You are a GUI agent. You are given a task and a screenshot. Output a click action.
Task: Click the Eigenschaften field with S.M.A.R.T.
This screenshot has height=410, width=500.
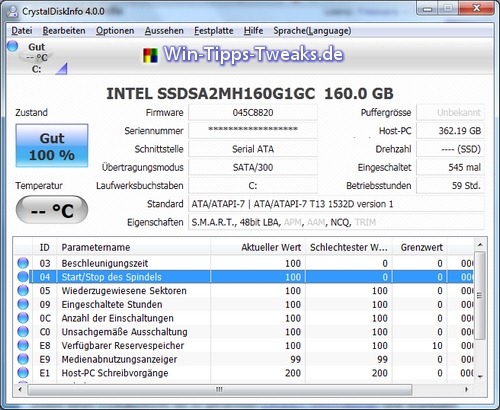coord(336,222)
